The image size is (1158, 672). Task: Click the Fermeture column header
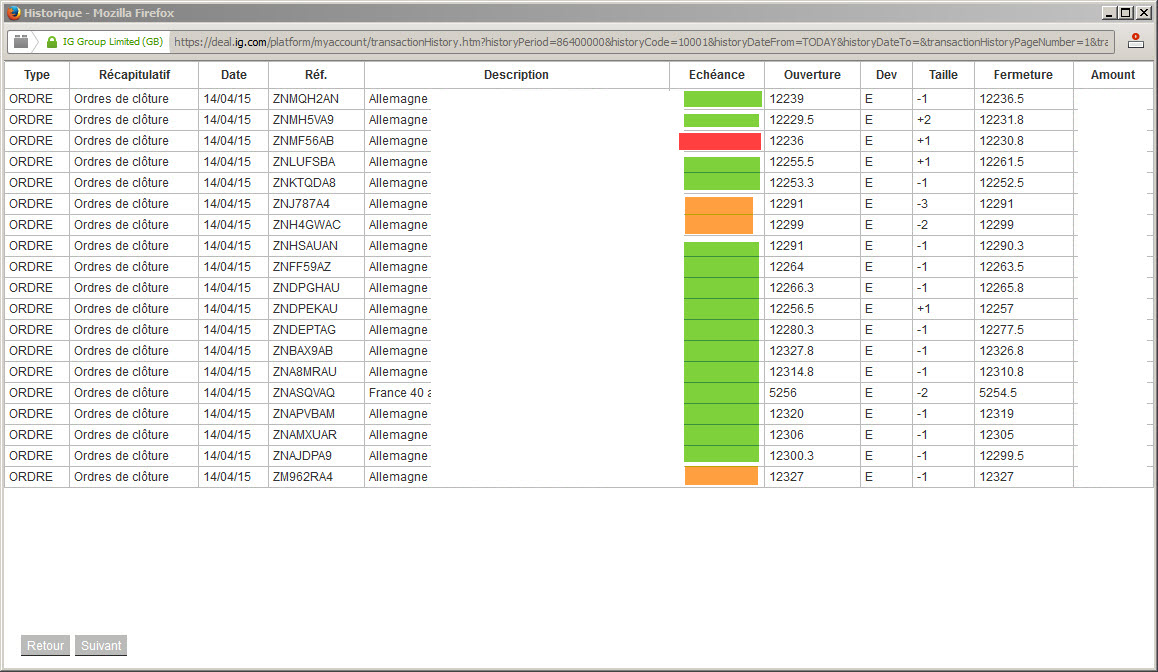[x=1023, y=75]
